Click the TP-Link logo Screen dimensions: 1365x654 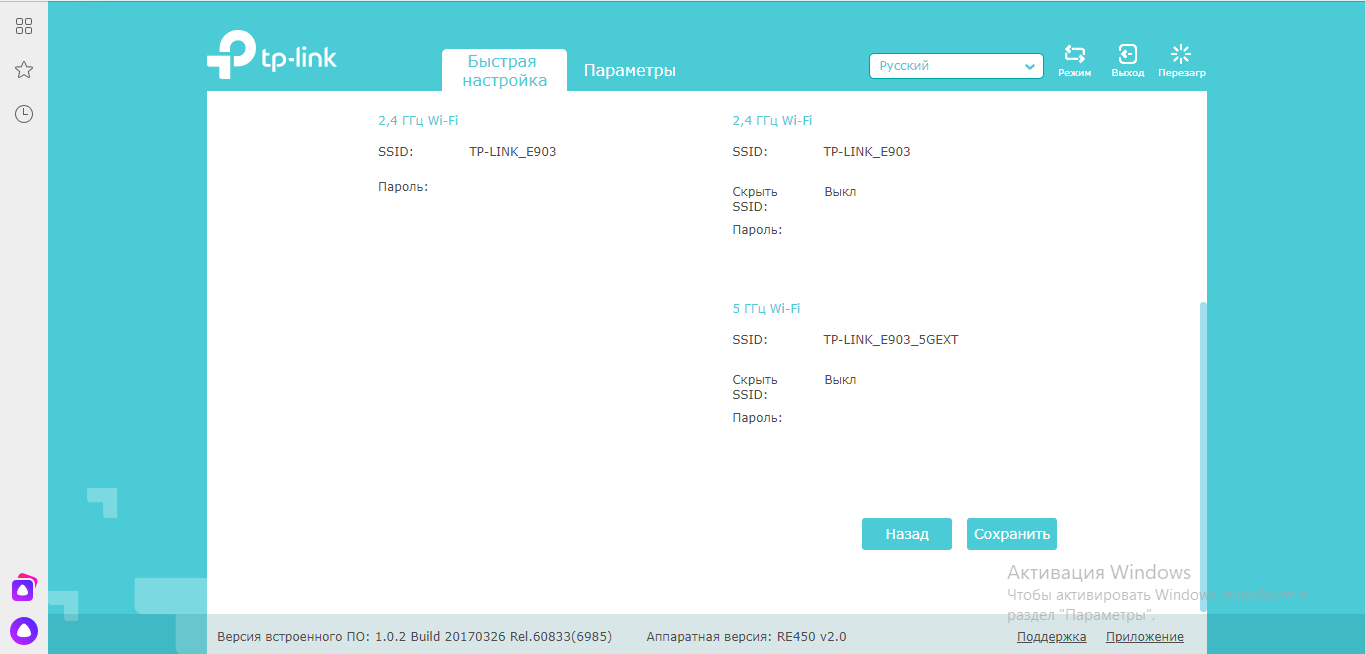(272, 55)
